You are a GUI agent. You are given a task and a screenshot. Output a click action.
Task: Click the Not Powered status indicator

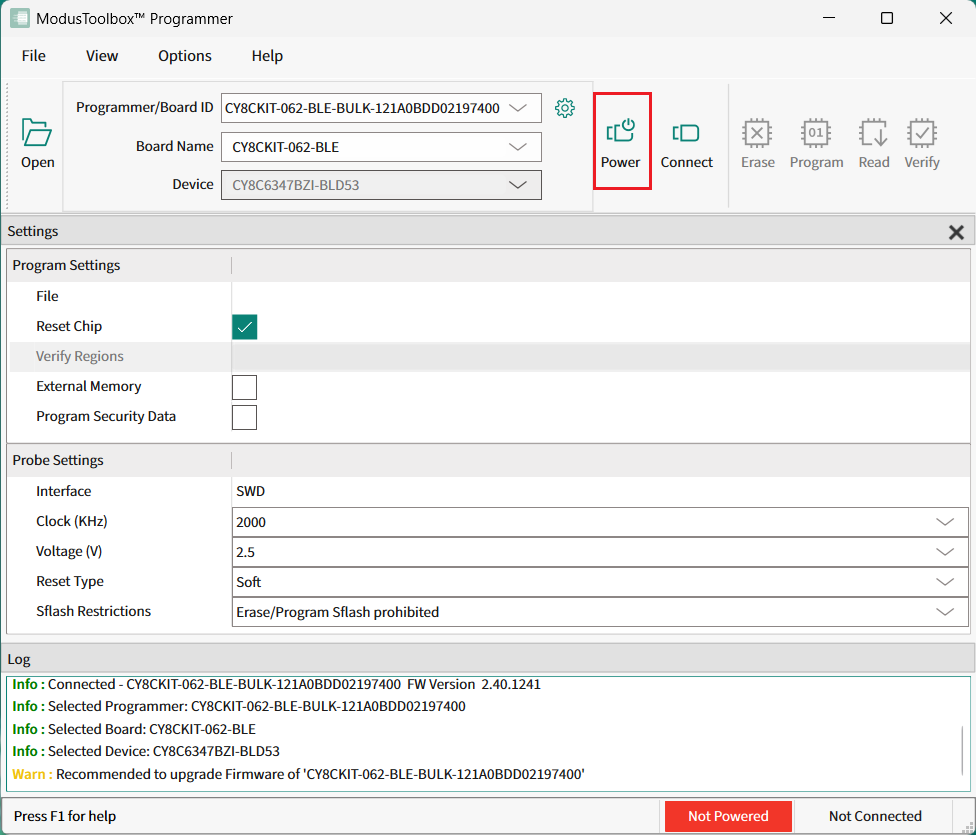728,816
